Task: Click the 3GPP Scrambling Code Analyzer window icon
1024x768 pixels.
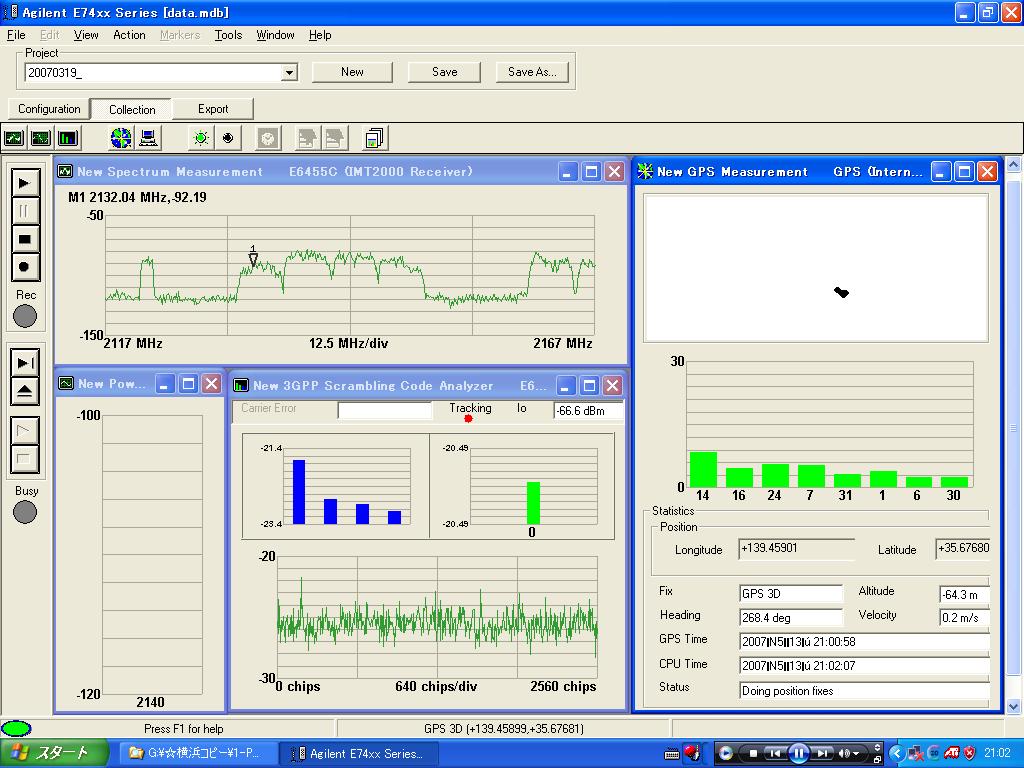Action: coord(241,385)
